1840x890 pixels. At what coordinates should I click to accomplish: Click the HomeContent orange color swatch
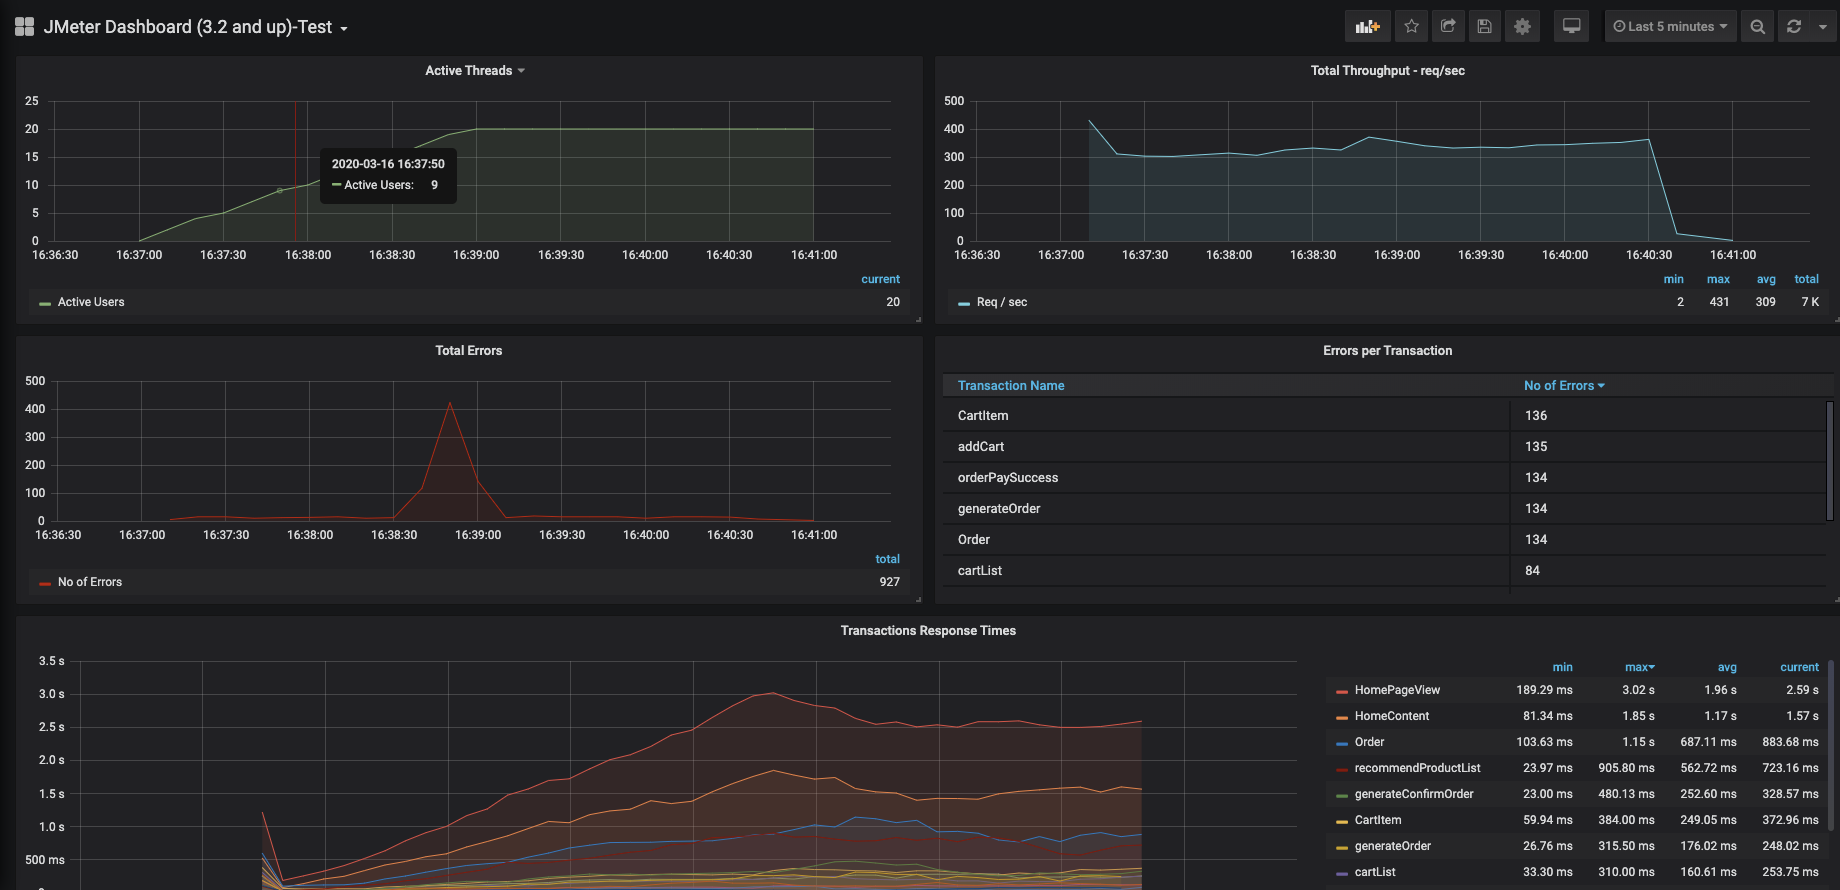1342,717
